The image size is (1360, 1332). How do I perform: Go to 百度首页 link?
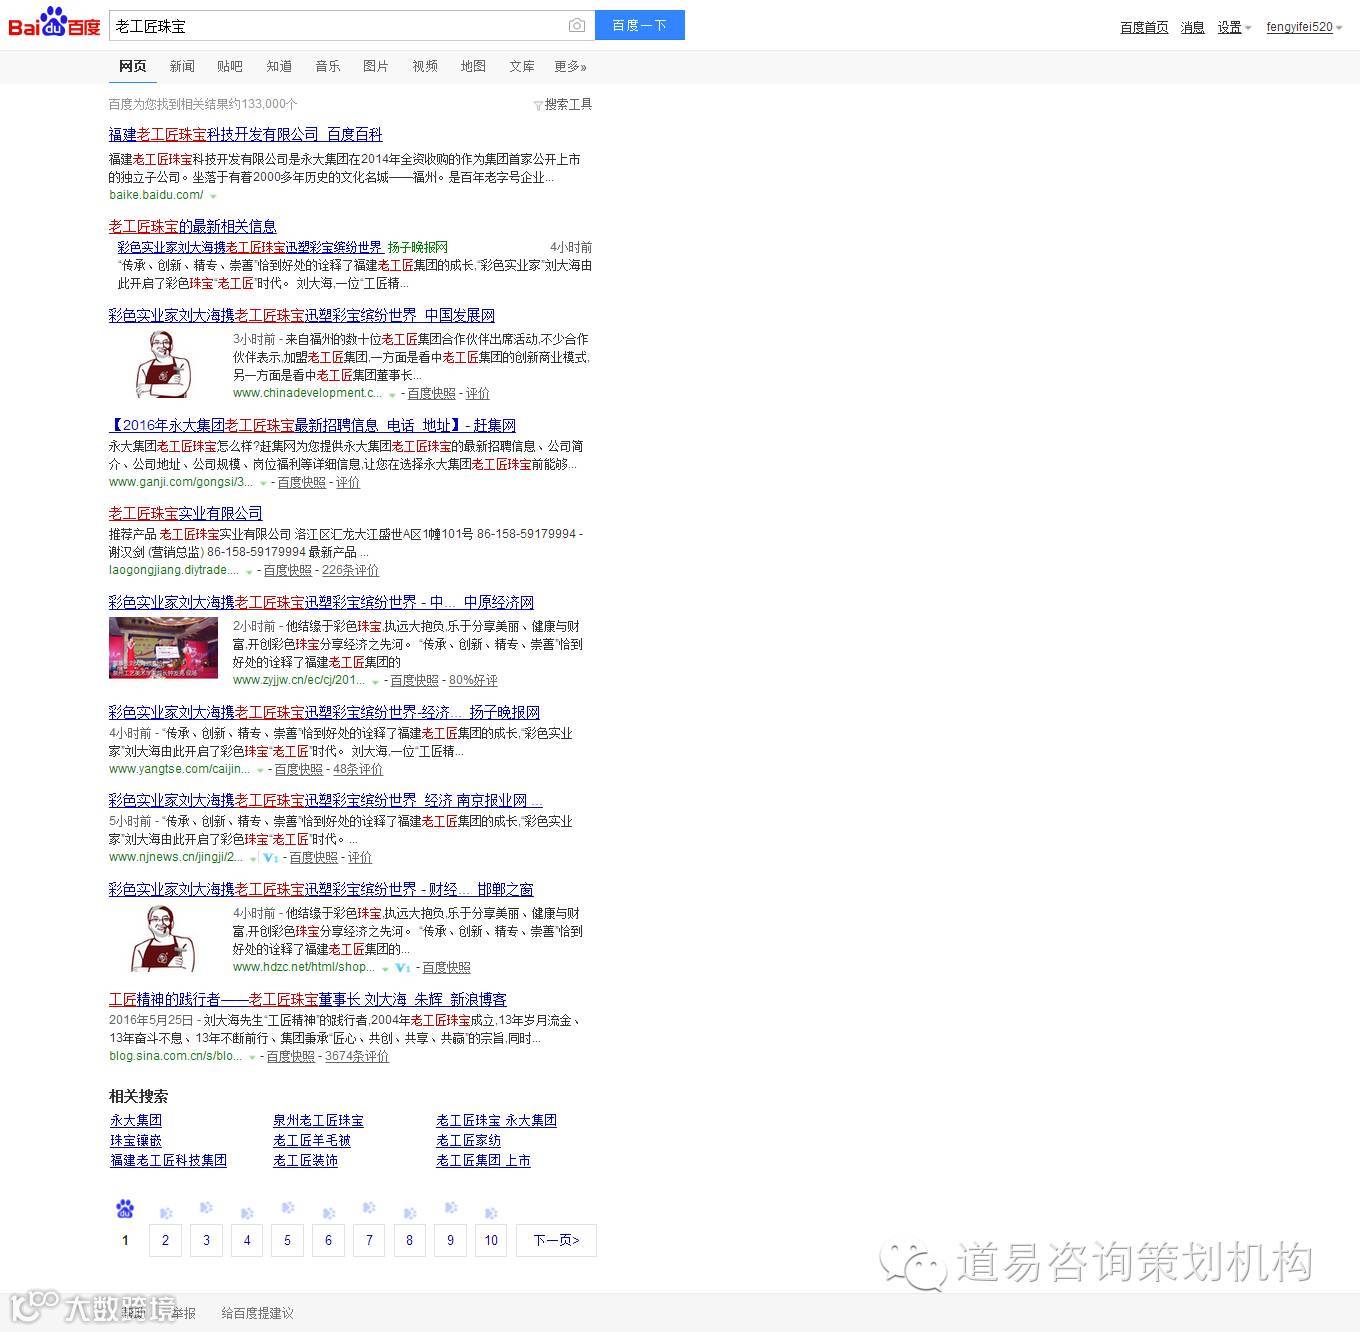coord(1144,27)
